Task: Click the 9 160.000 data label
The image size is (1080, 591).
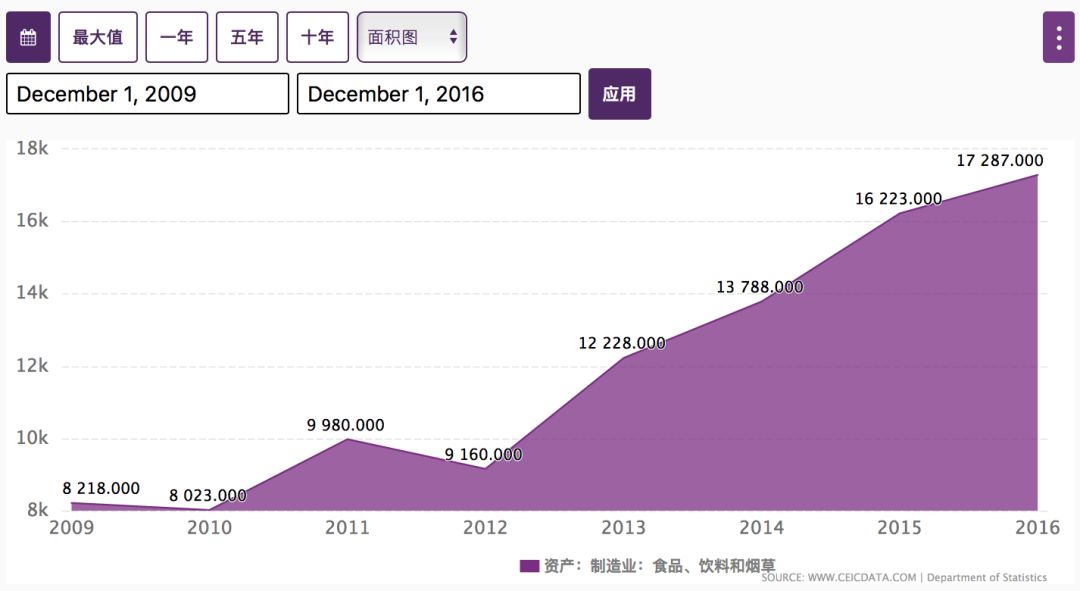Action: click(483, 455)
